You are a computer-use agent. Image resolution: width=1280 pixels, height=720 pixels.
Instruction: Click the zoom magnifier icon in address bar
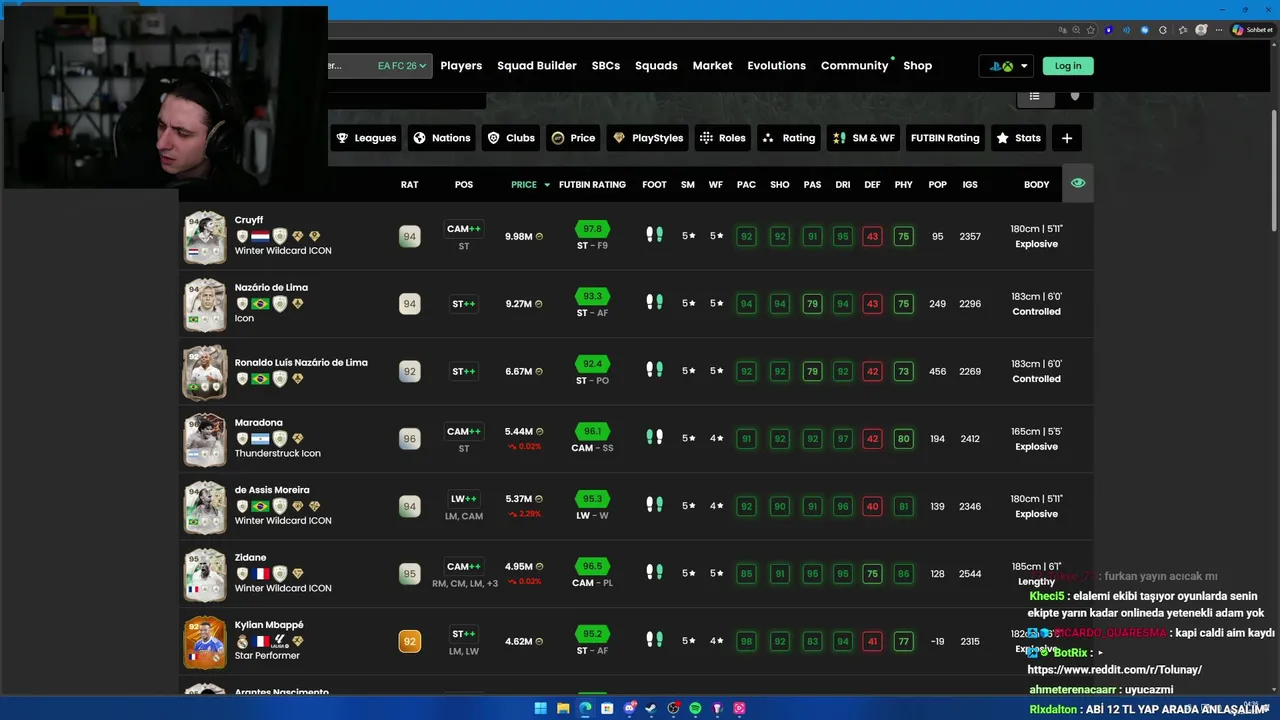point(1076,30)
